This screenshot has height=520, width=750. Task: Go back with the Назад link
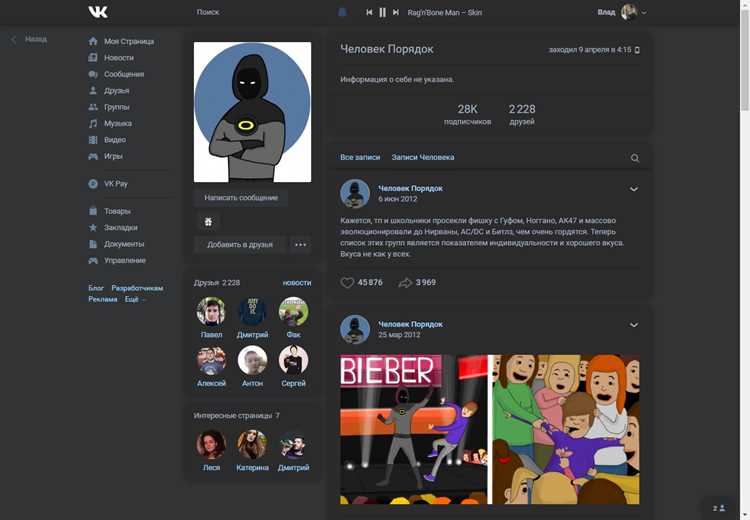coord(30,39)
